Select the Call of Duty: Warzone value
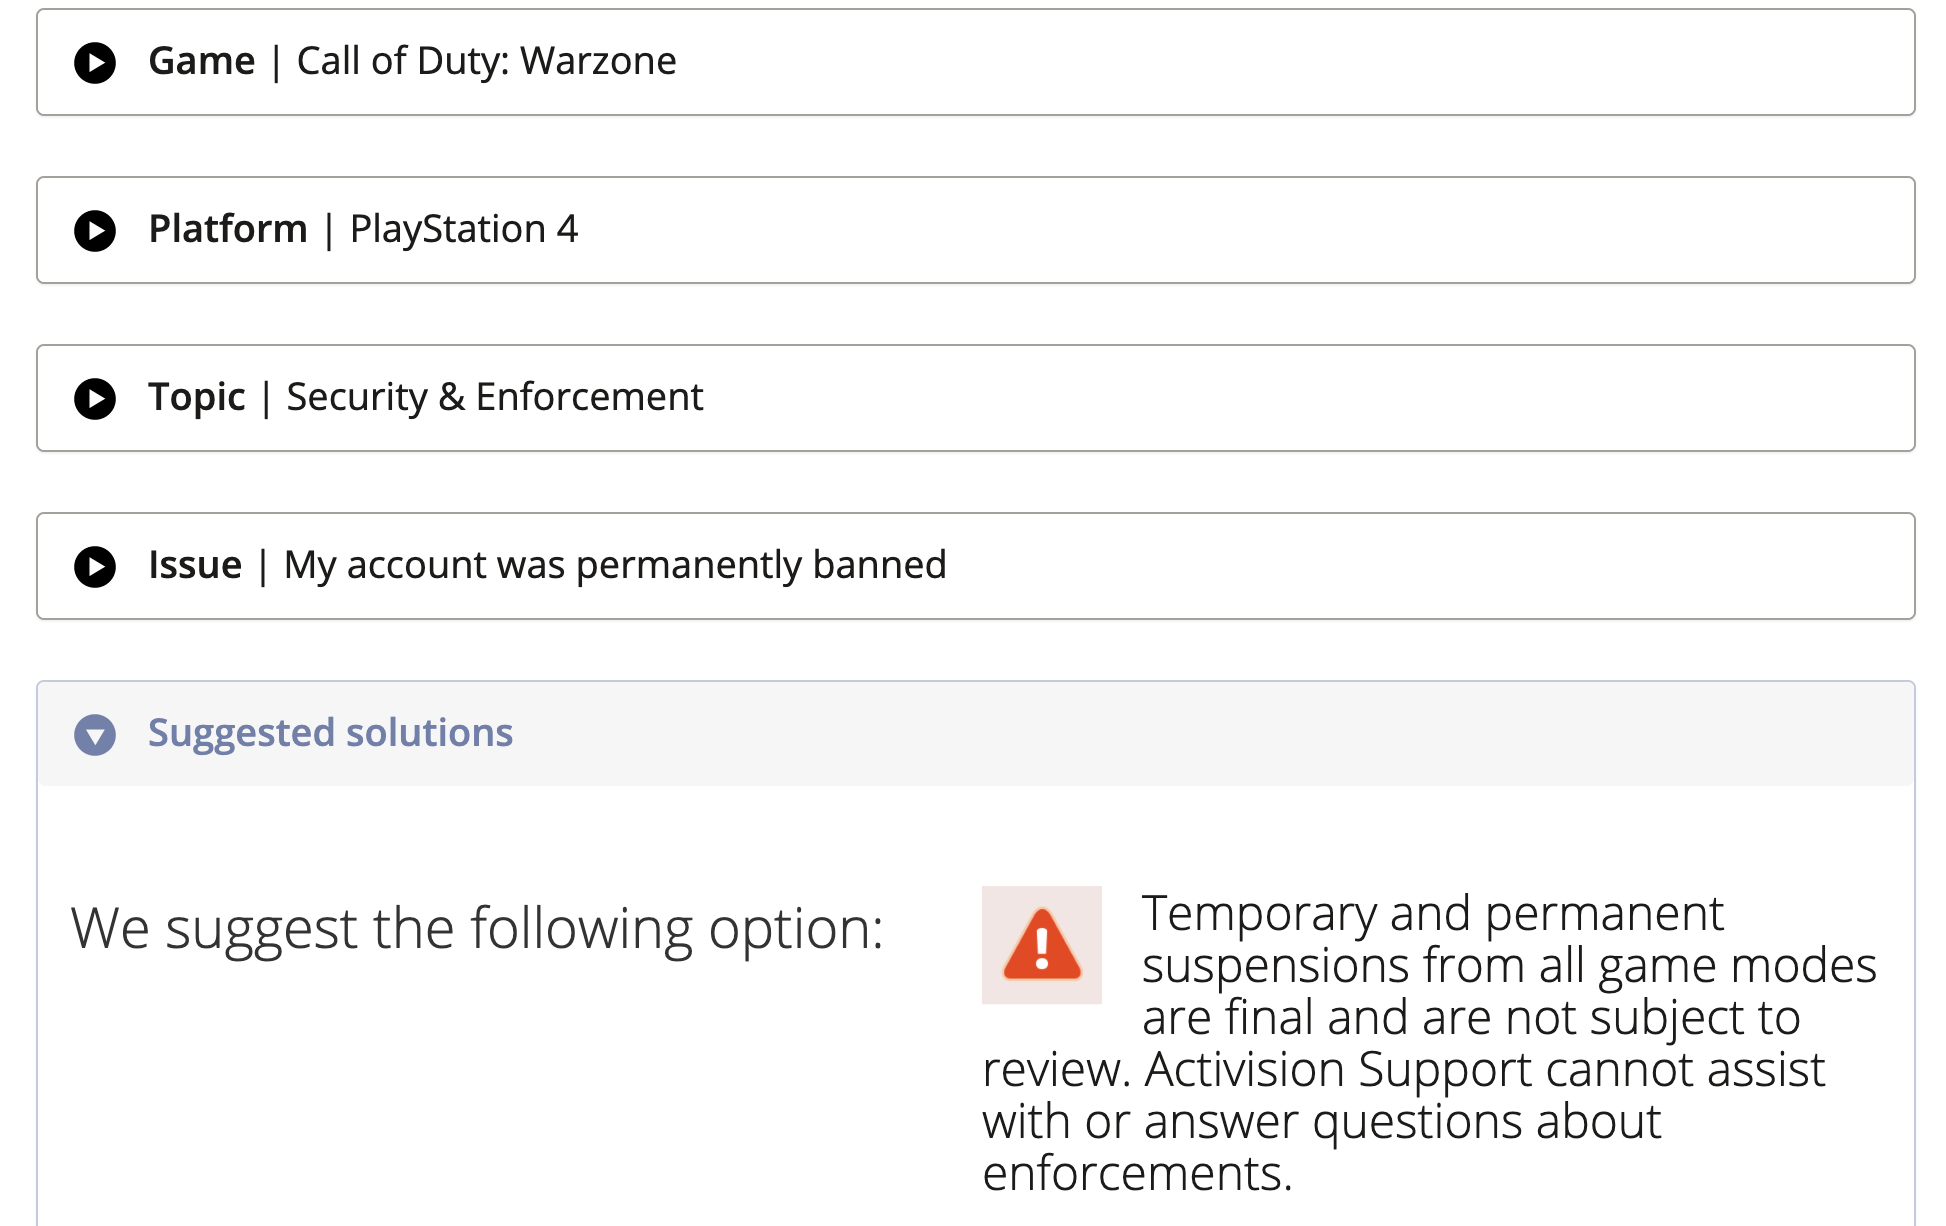Screen dimensions: 1946x1226 (x=486, y=61)
